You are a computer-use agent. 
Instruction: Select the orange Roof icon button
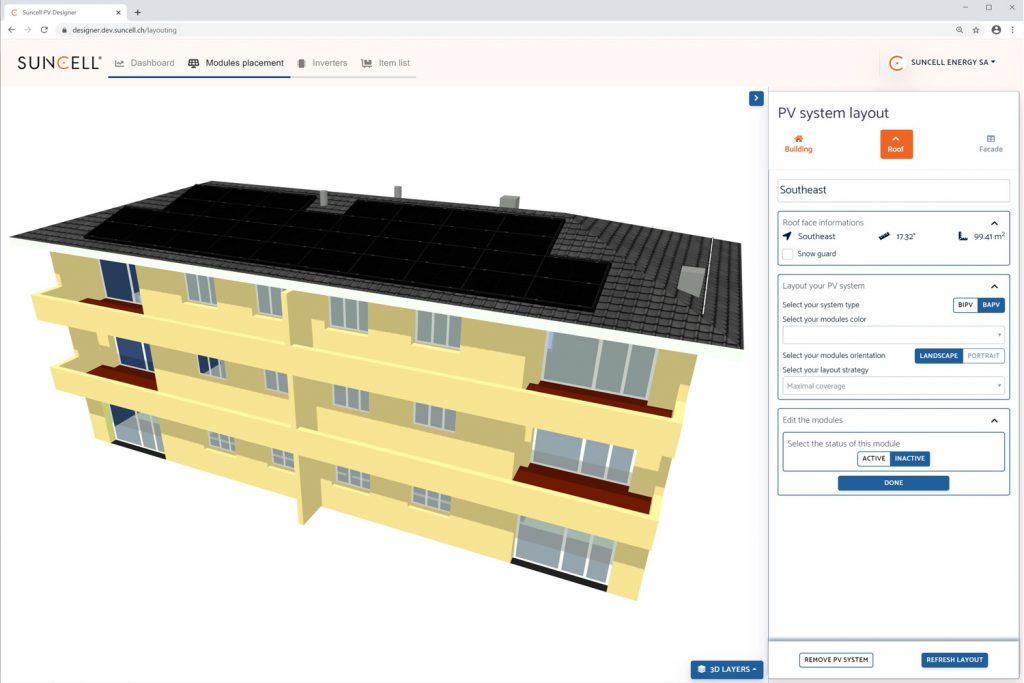click(896, 144)
